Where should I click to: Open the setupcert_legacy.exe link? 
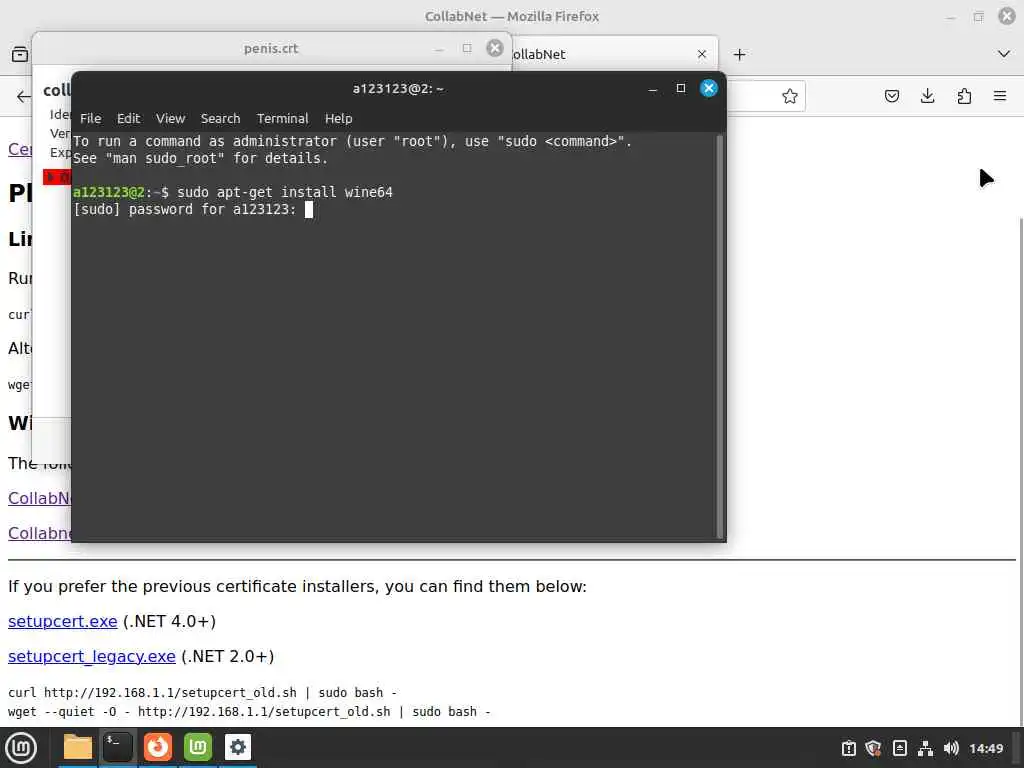click(91, 656)
